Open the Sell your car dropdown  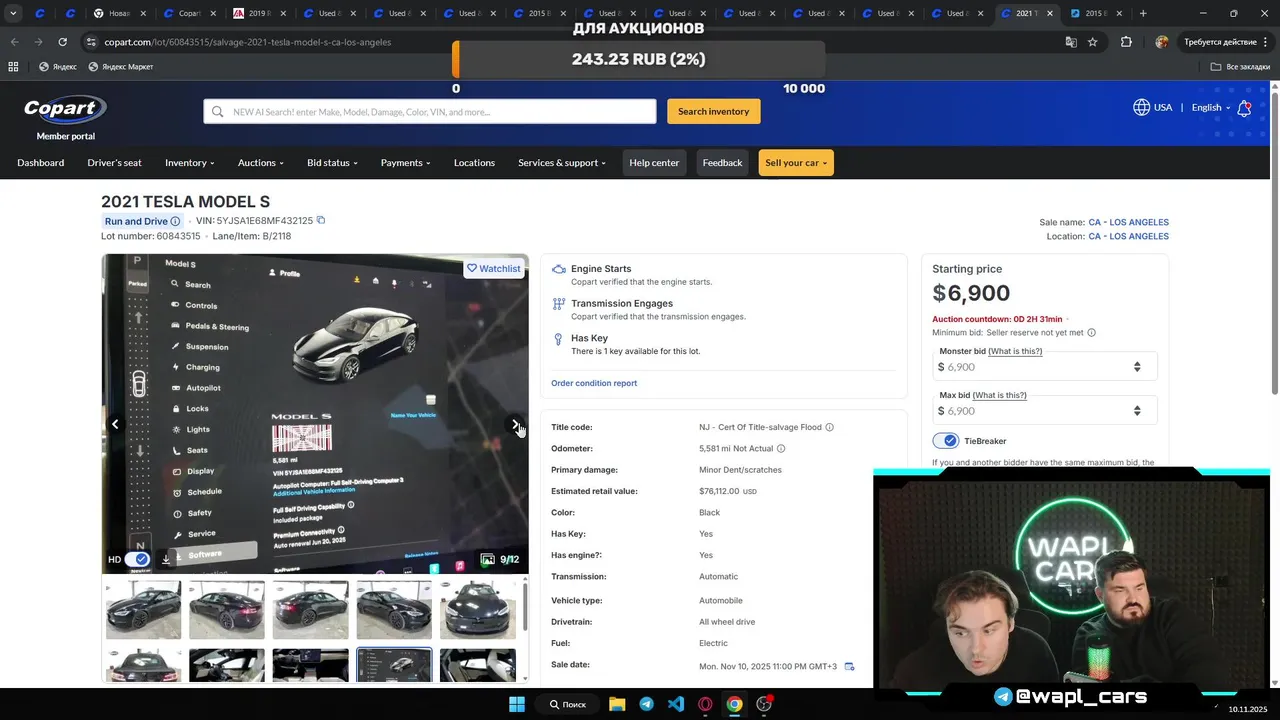point(796,163)
